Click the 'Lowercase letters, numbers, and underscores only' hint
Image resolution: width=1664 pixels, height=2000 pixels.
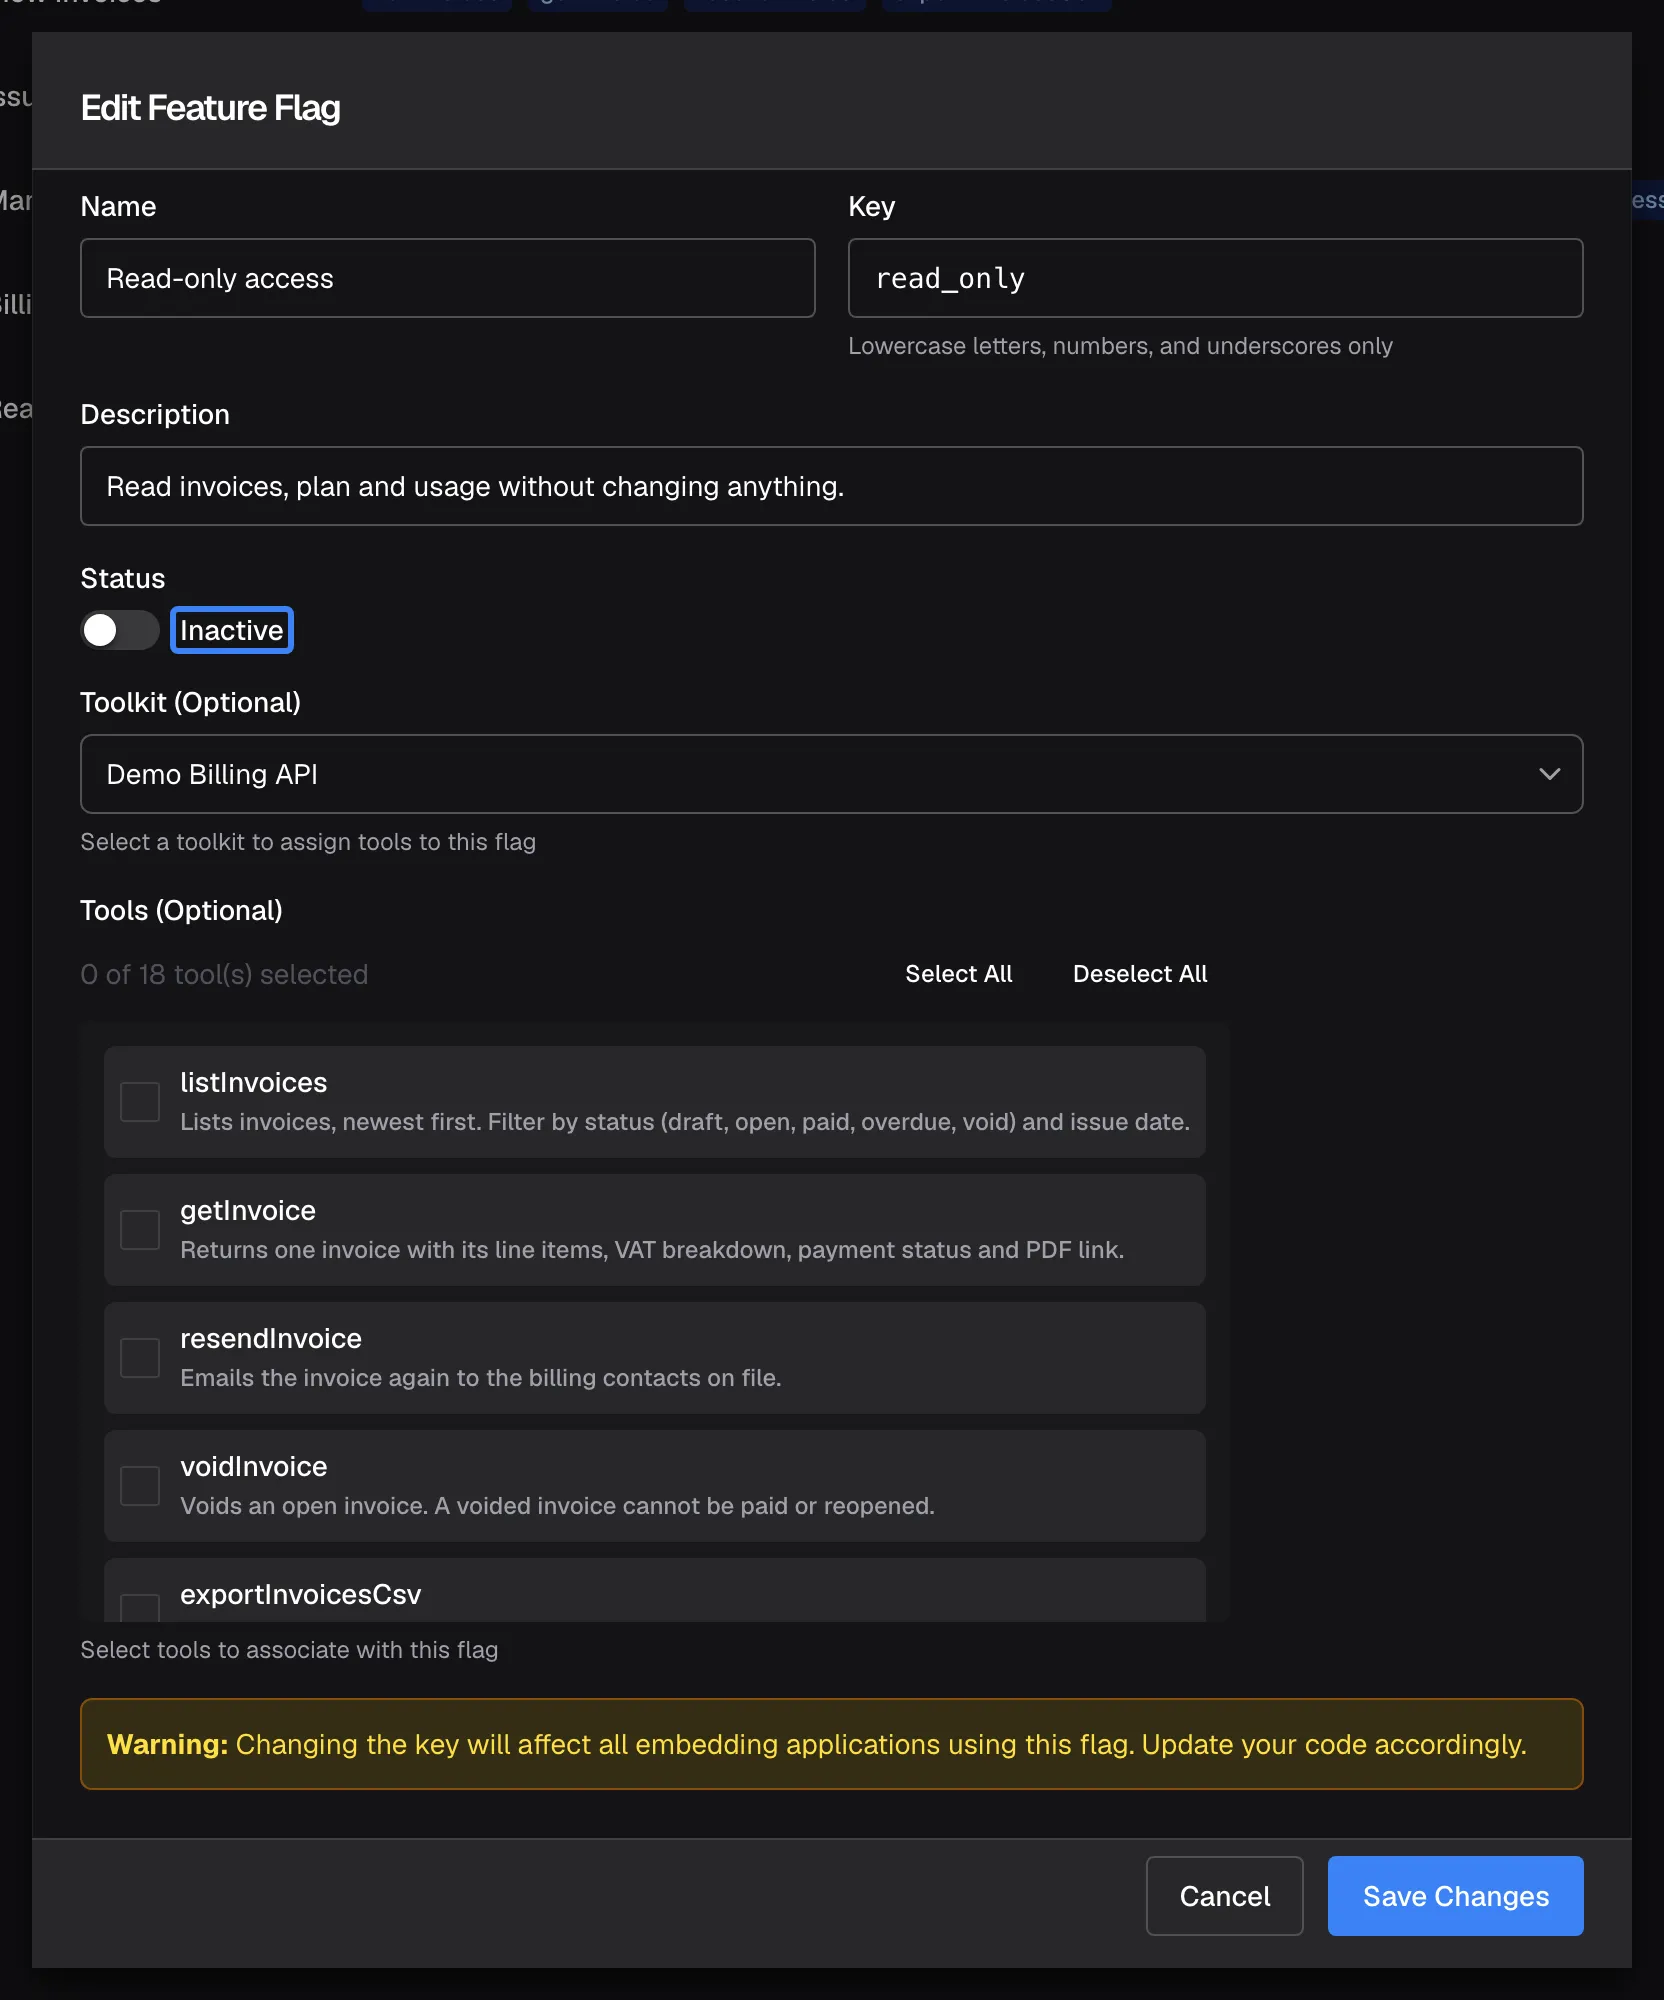click(x=1120, y=346)
